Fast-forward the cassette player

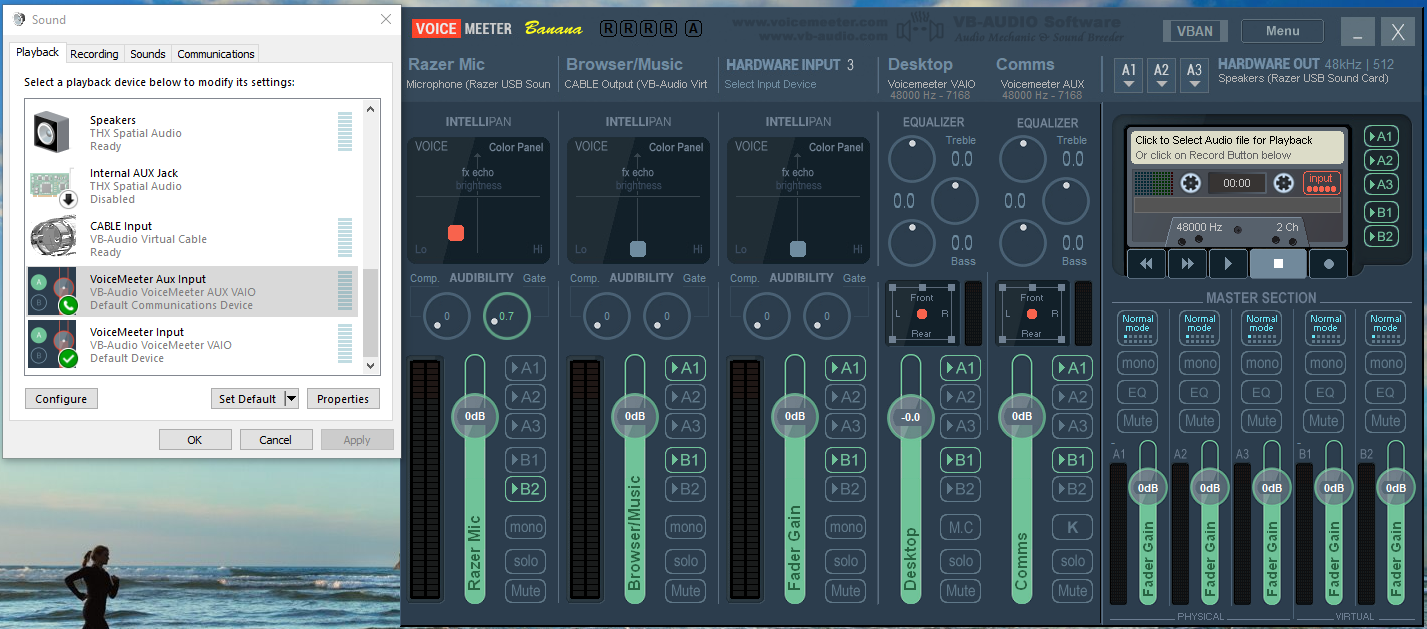[1188, 264]
